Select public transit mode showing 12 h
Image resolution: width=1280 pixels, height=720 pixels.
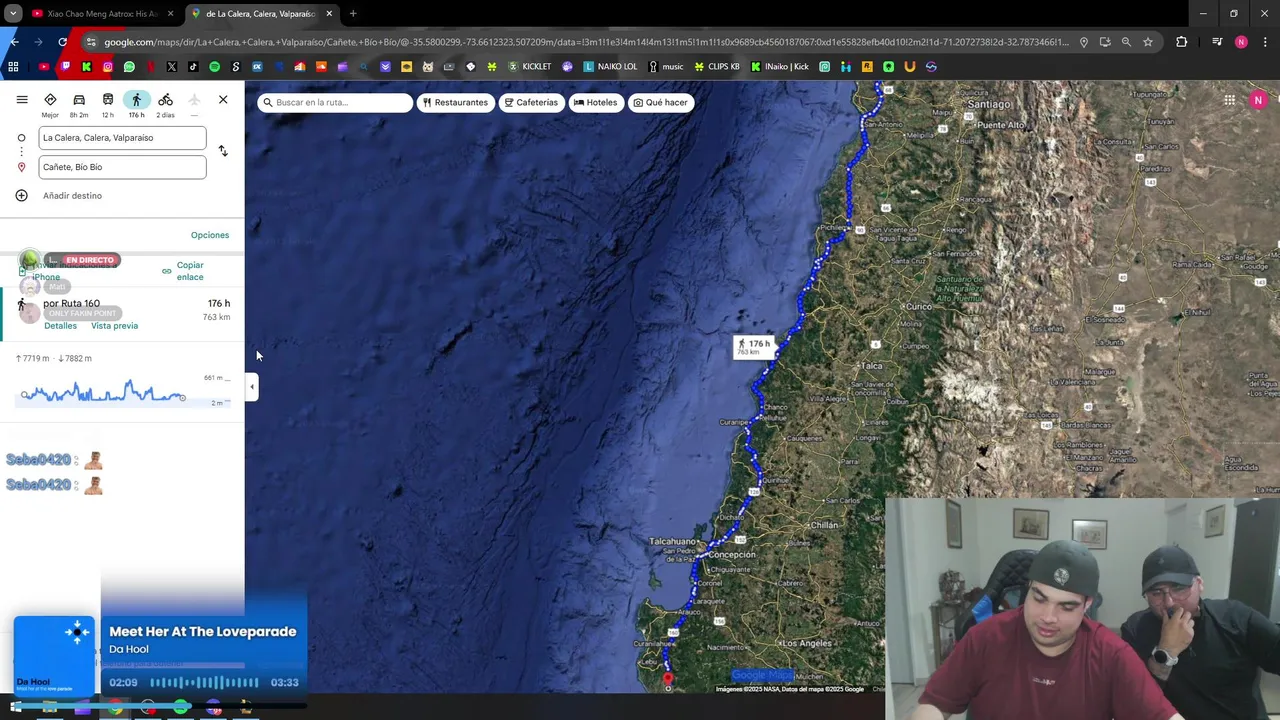click(x=108, y=104)
